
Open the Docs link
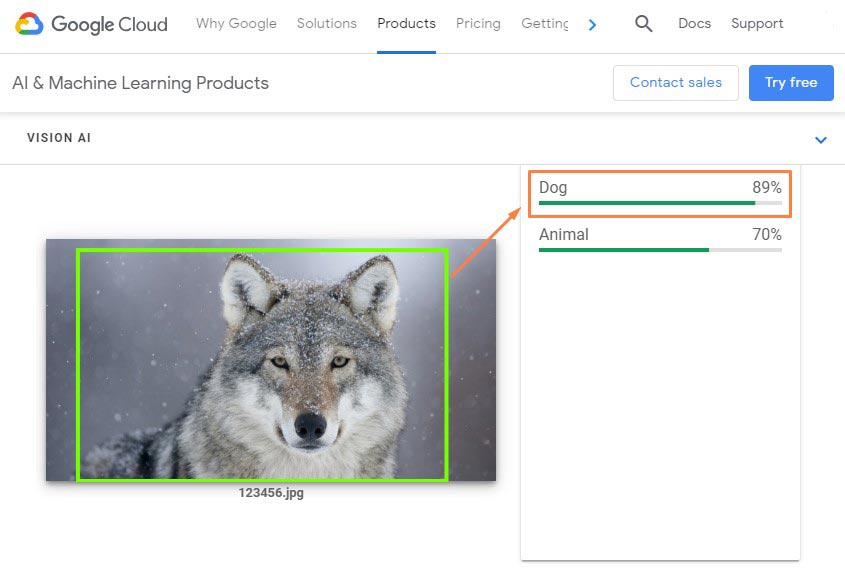click(x=694, y=23)
